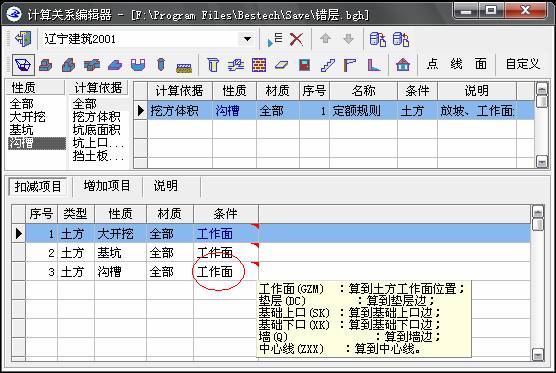Open the 辽宁建筑2001 rule dropdown
The height and width of the screenshot is (373, 556).
coord(247,39)
